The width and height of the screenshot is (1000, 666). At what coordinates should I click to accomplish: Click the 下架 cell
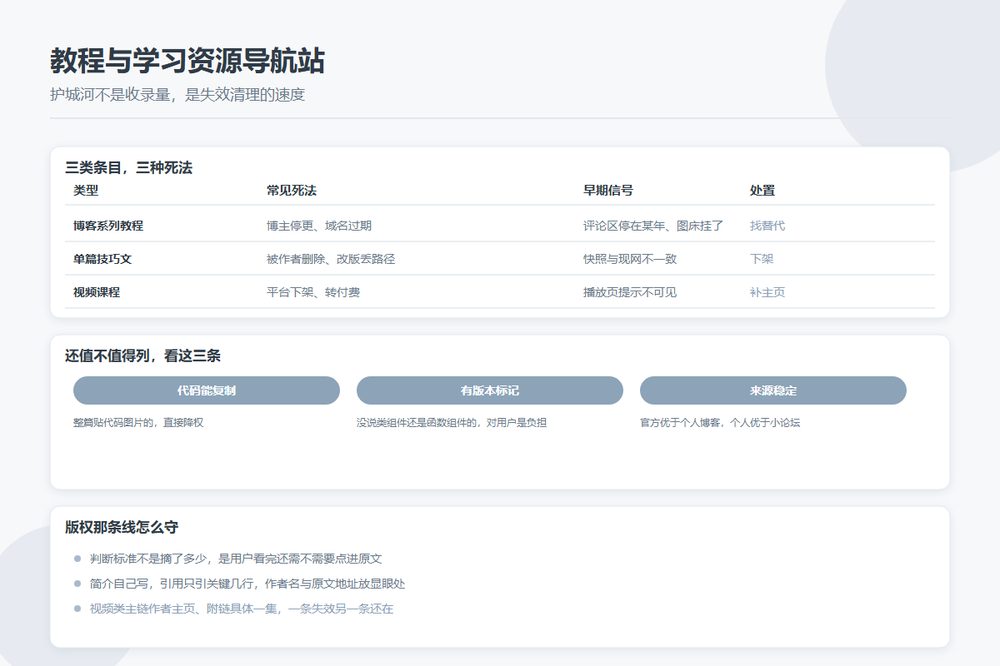tap(761, 259)
